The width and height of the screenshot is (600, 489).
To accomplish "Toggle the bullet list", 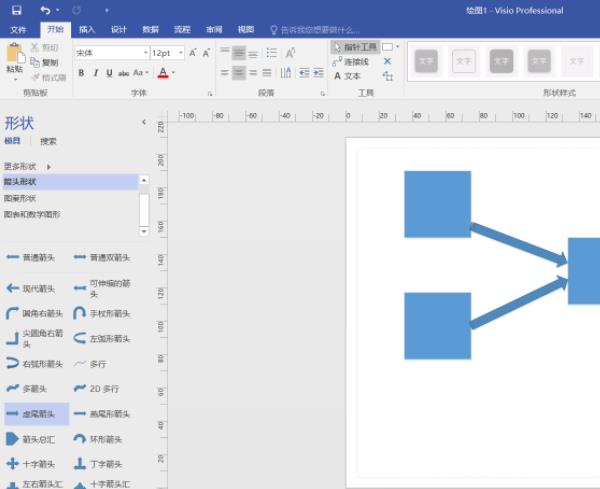I will [x=272, y=52].
